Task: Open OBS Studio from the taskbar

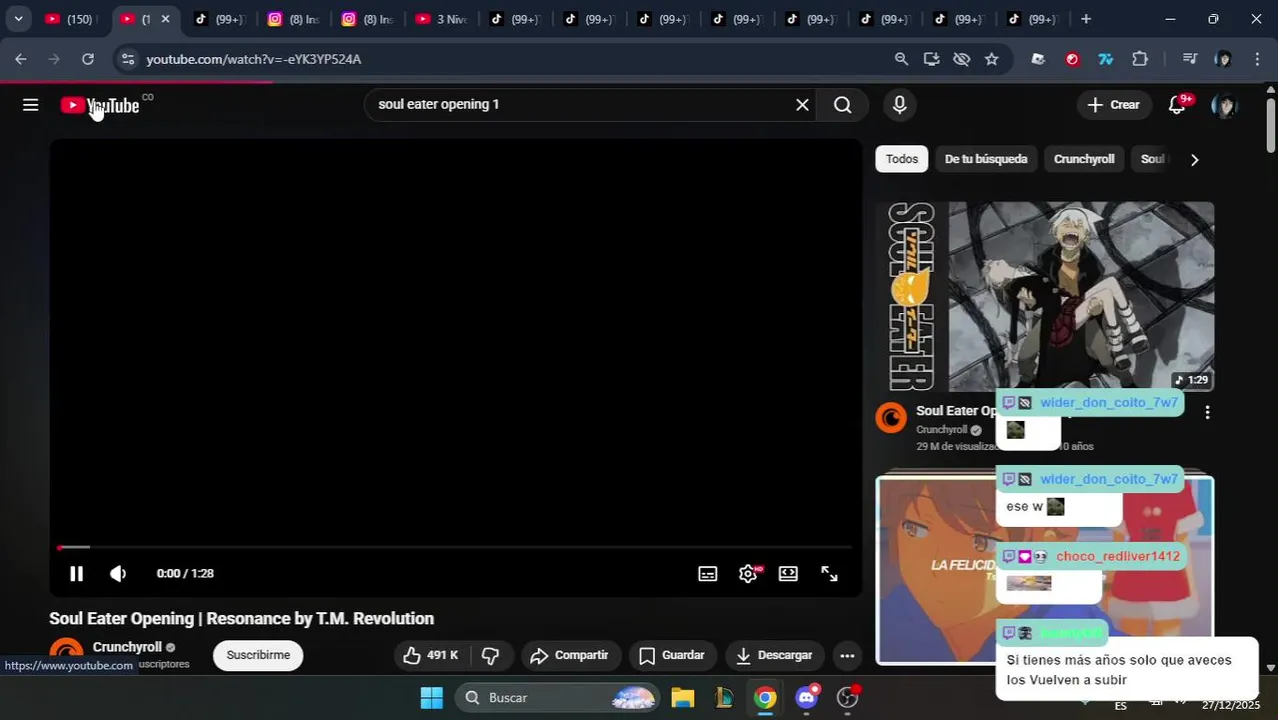Action: click(848, 698)
